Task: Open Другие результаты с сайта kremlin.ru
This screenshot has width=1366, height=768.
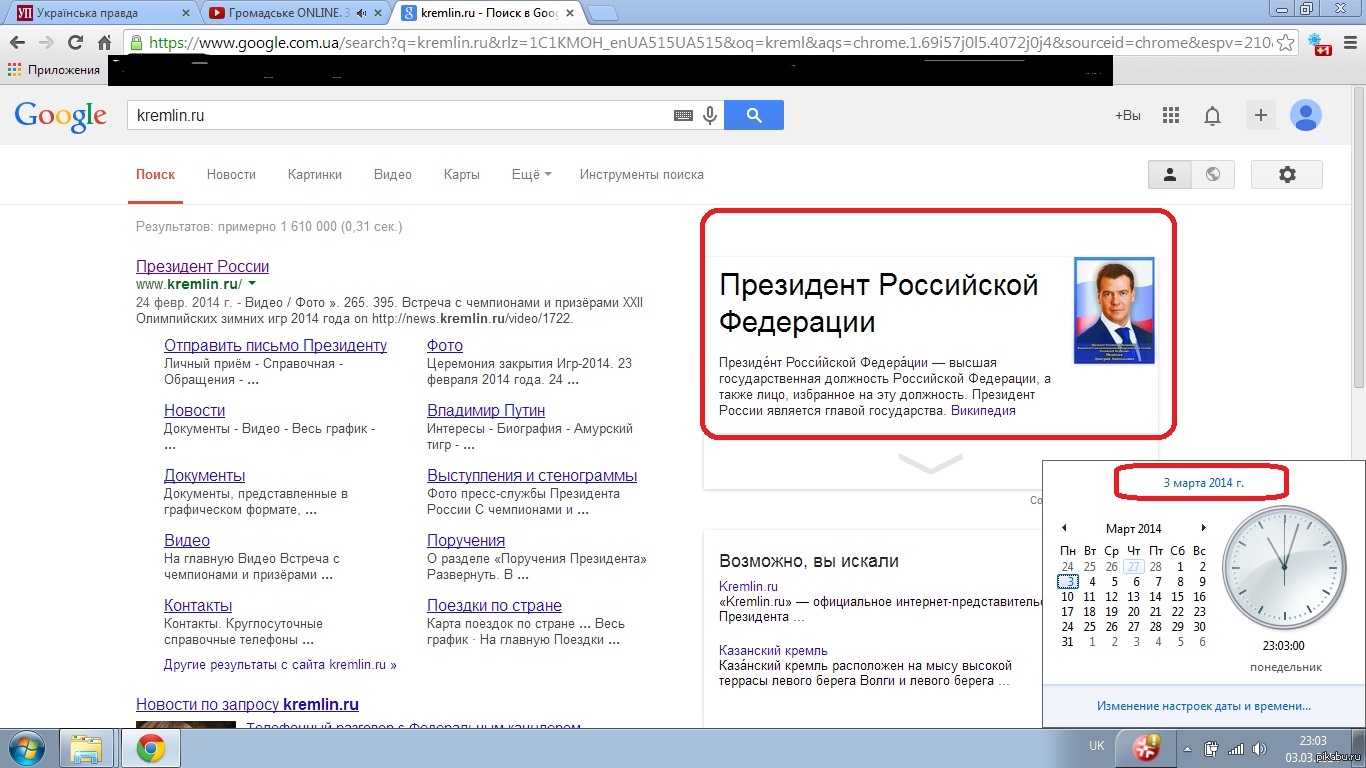Action: coord(280,664)
